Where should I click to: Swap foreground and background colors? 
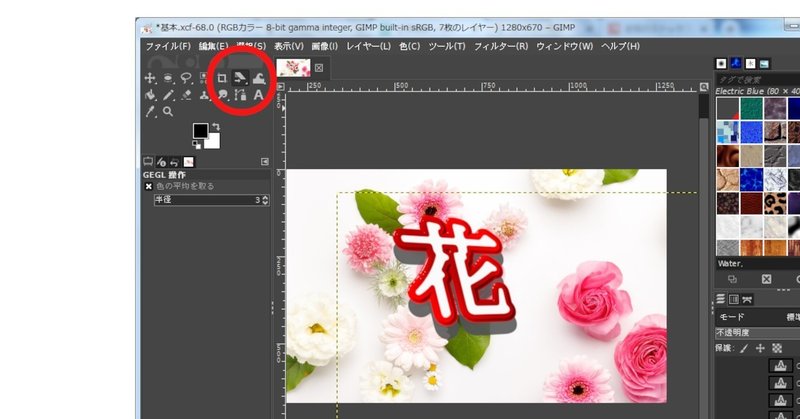216,127
